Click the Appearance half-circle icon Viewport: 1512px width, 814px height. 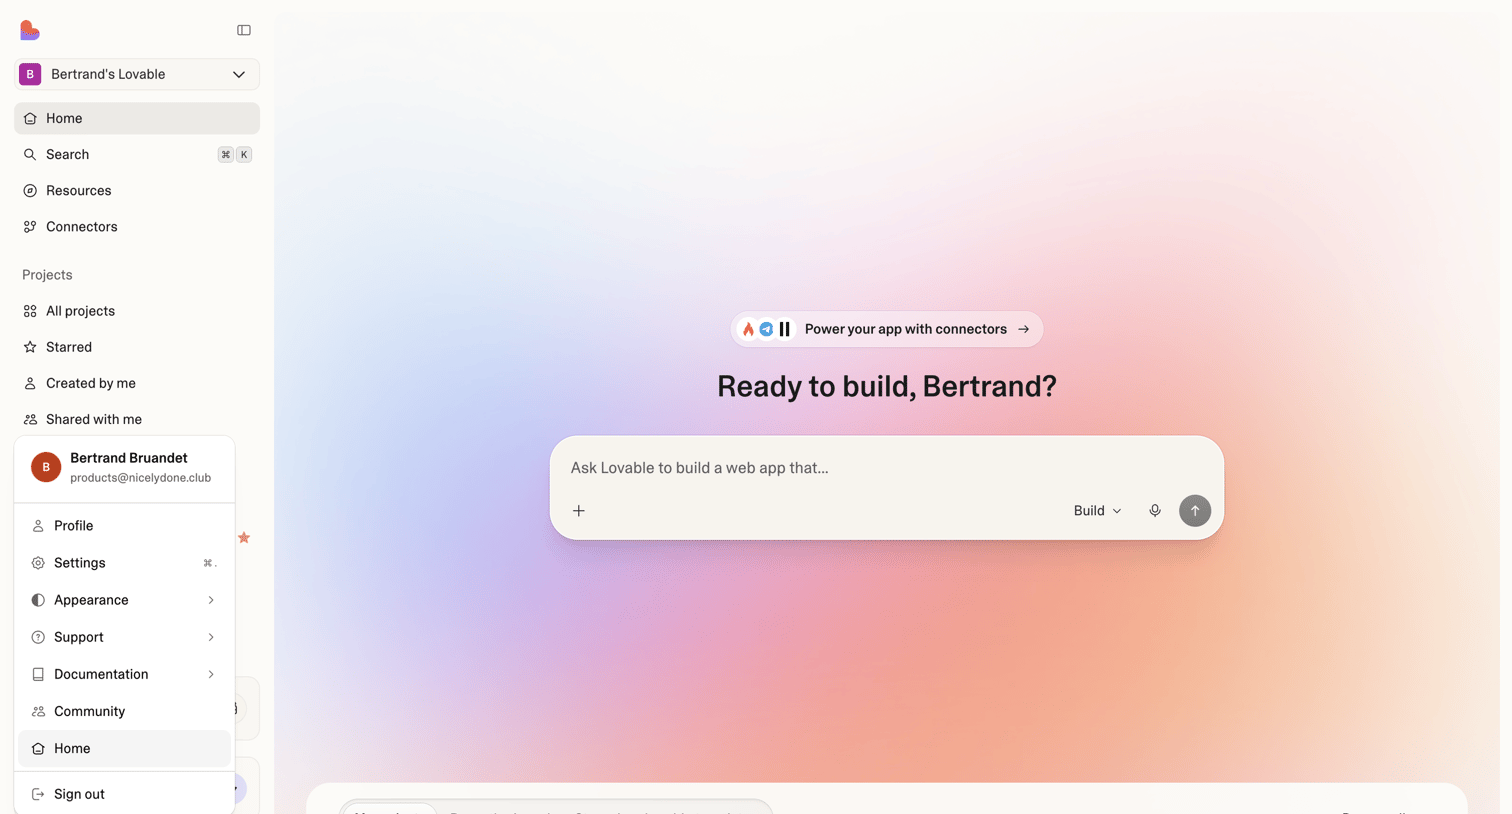[x=38, y=600]
